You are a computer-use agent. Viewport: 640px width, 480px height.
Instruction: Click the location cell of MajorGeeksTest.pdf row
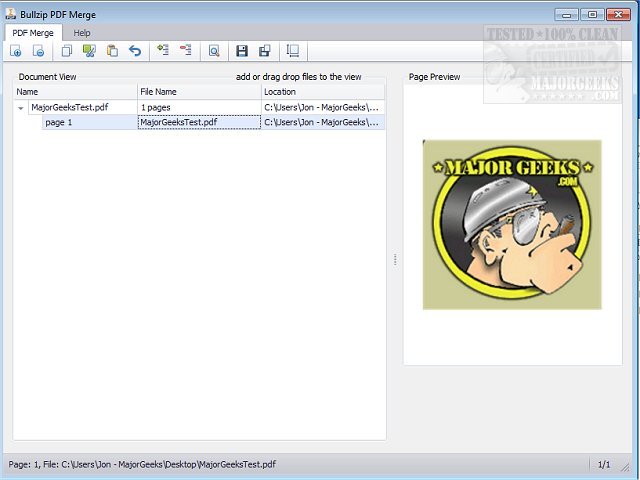(323, 107)
